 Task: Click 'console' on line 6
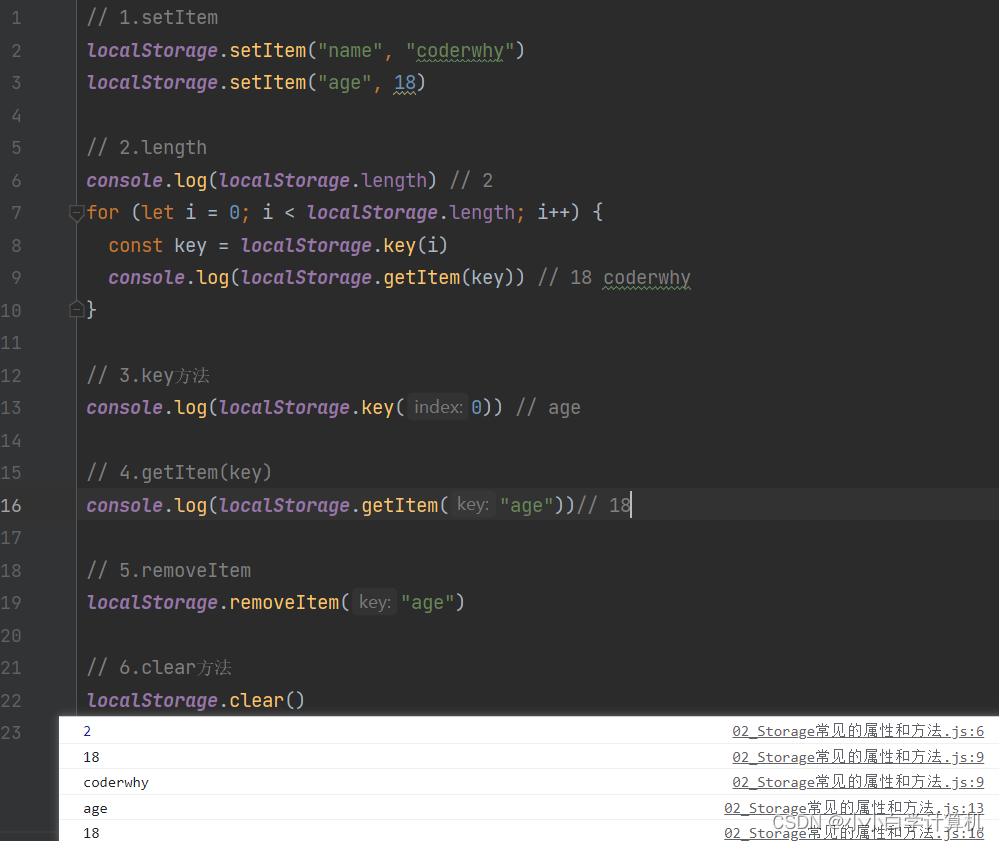[125, 180]
